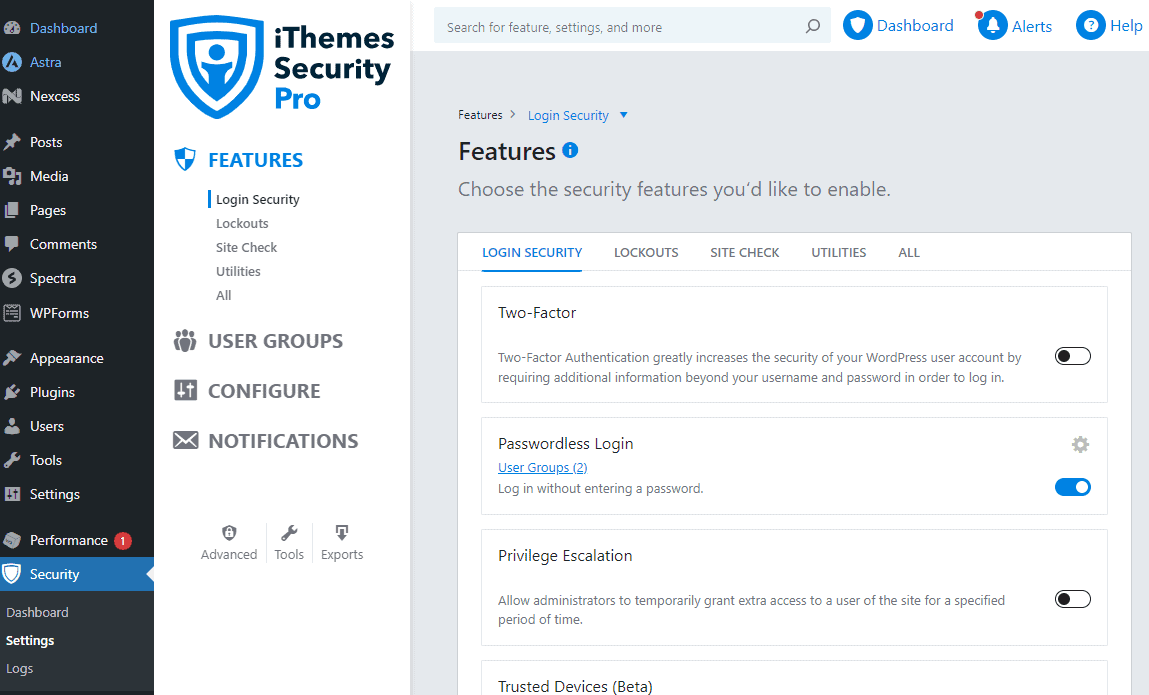Click the Features shield icon
Screen dimensions: 1149x695
click(185, 158)
